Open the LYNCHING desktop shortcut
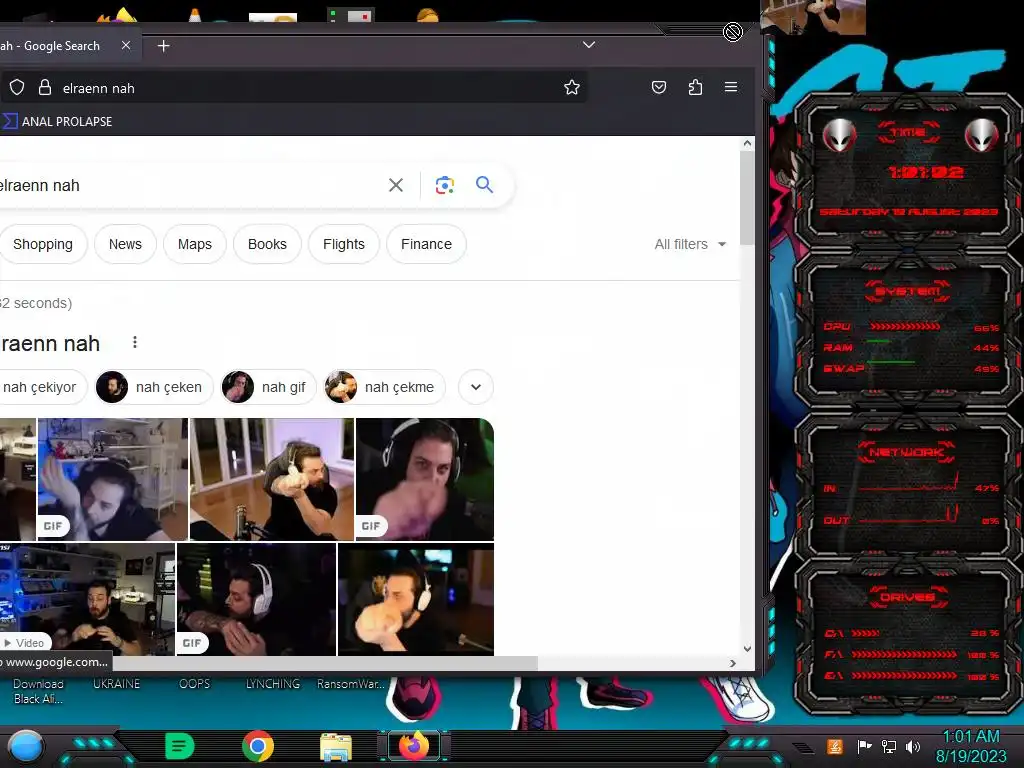Screen dimensions: 1024x768 coord(273,684)
